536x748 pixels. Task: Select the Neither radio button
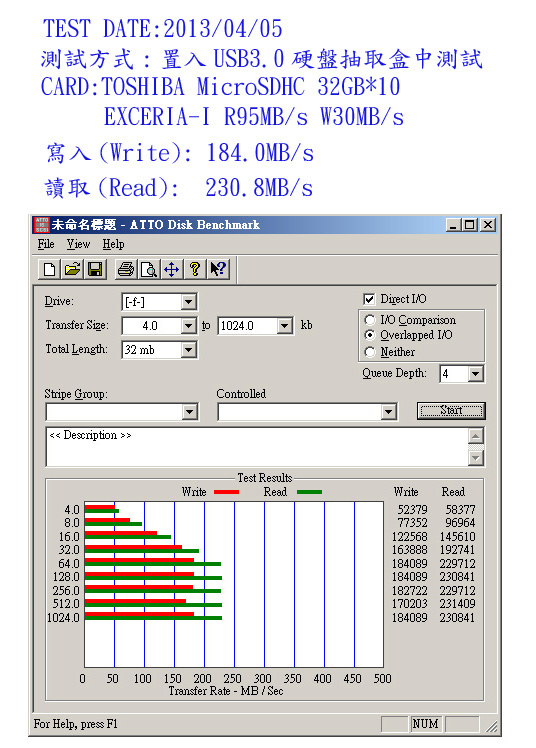click(370, 352)
